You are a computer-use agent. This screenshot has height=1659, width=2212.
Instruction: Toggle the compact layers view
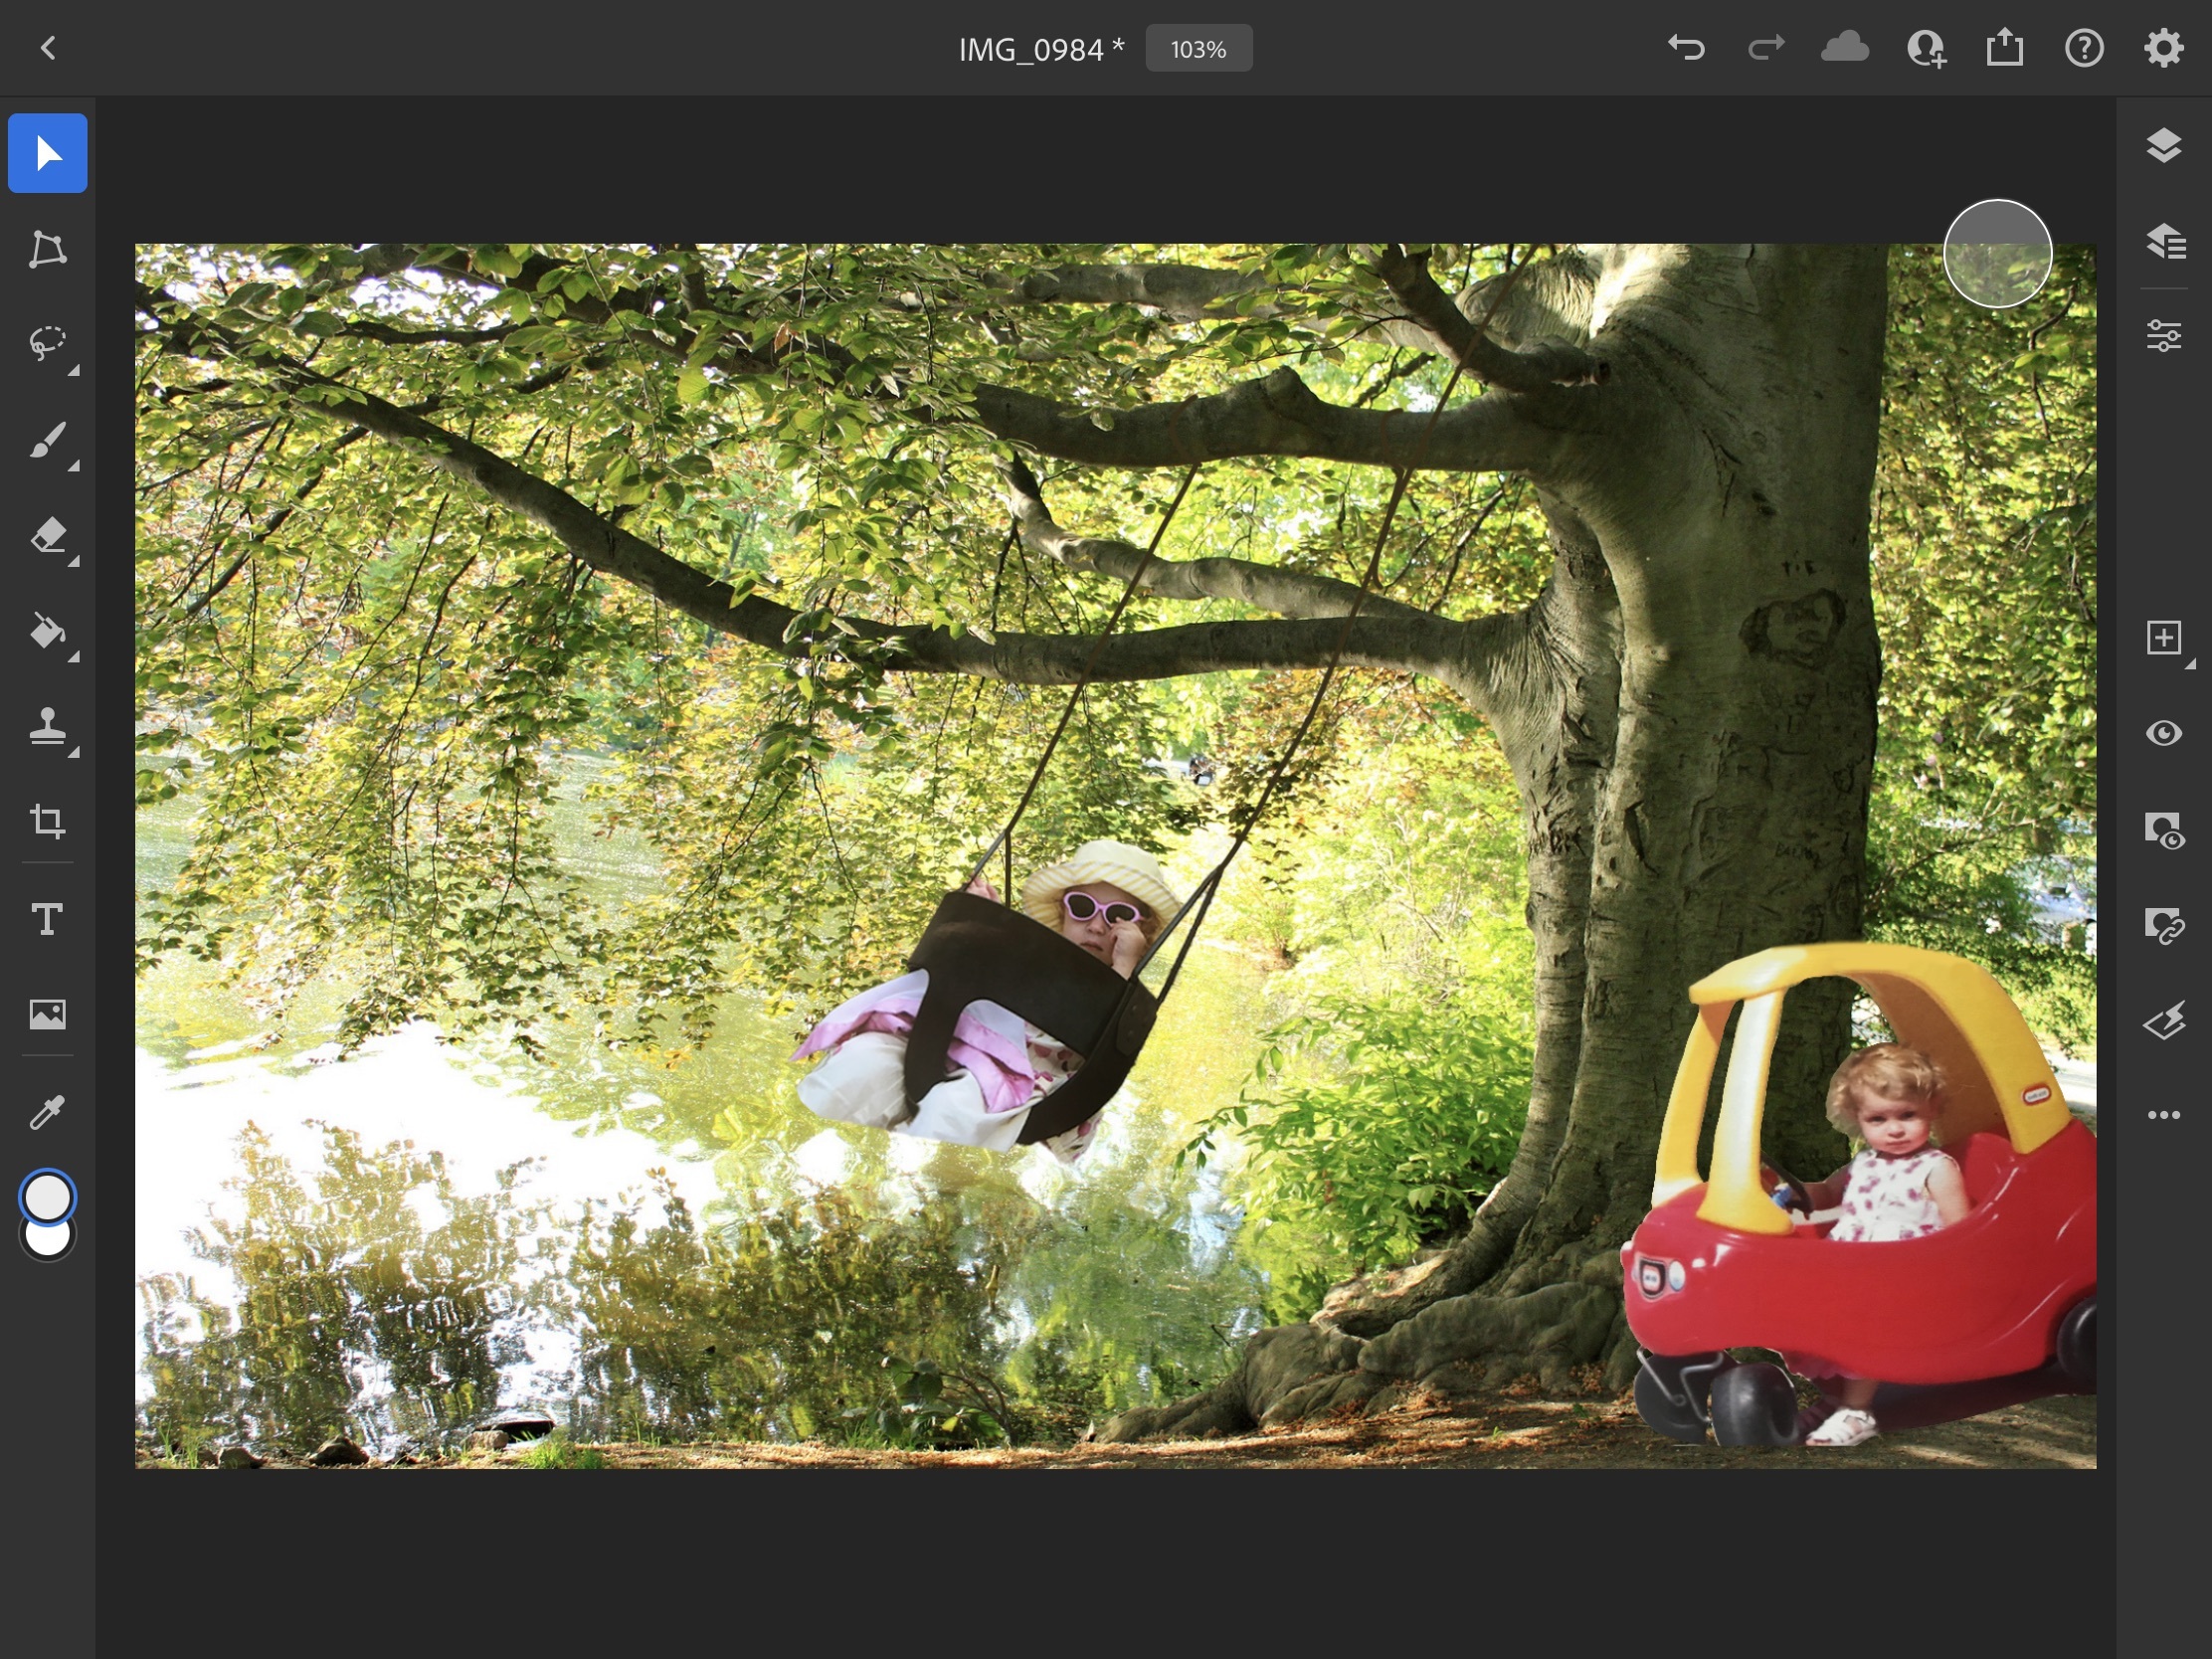(2163, 146)
